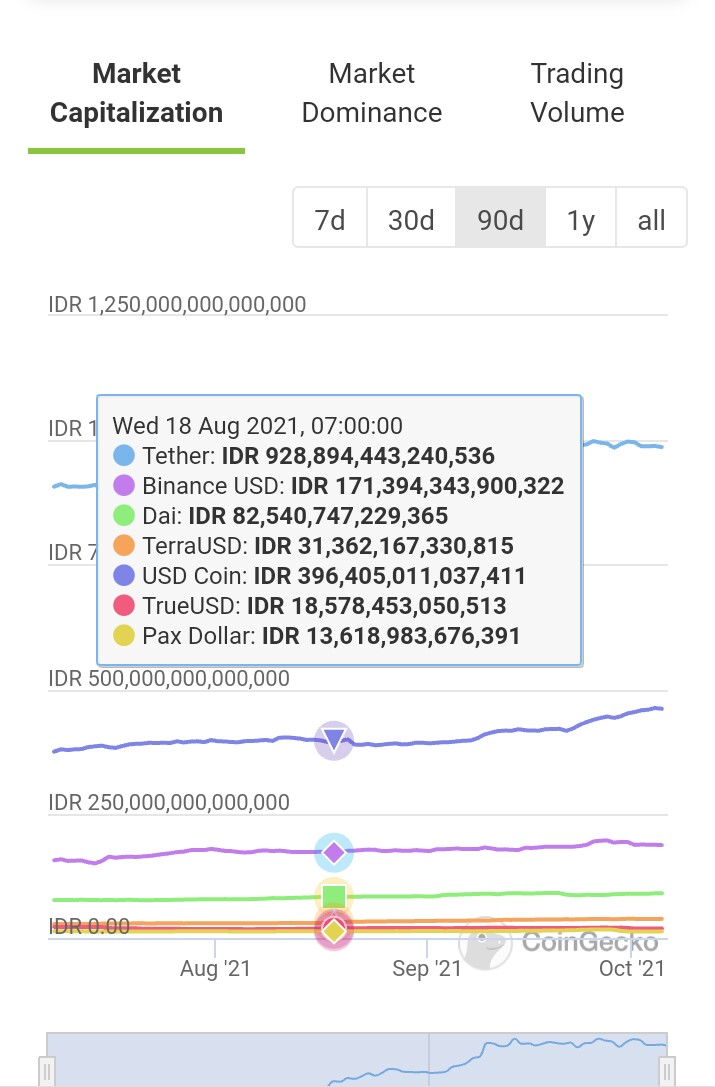
Task: Click the Dai green square data marker
Action: (x=334, y=896)
